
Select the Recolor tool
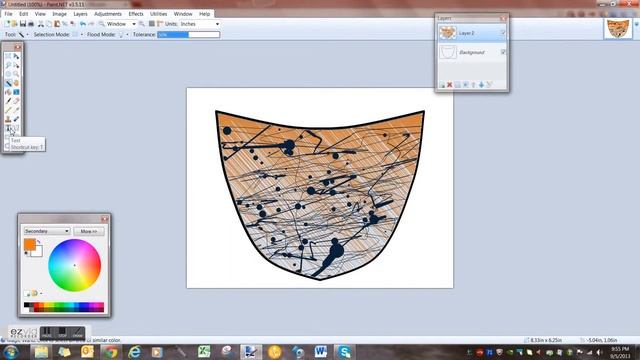(x=16, y=119)
